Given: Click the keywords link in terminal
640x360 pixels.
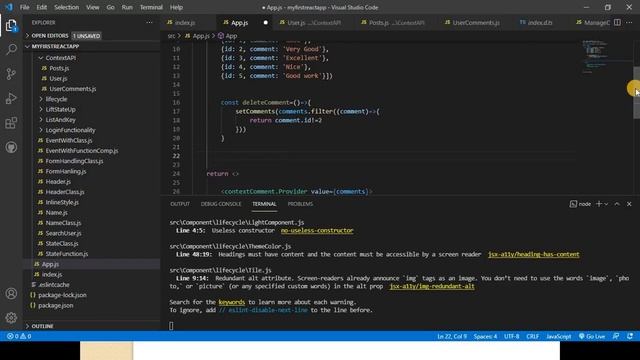Looking at the screenshot, I should 231,302.
